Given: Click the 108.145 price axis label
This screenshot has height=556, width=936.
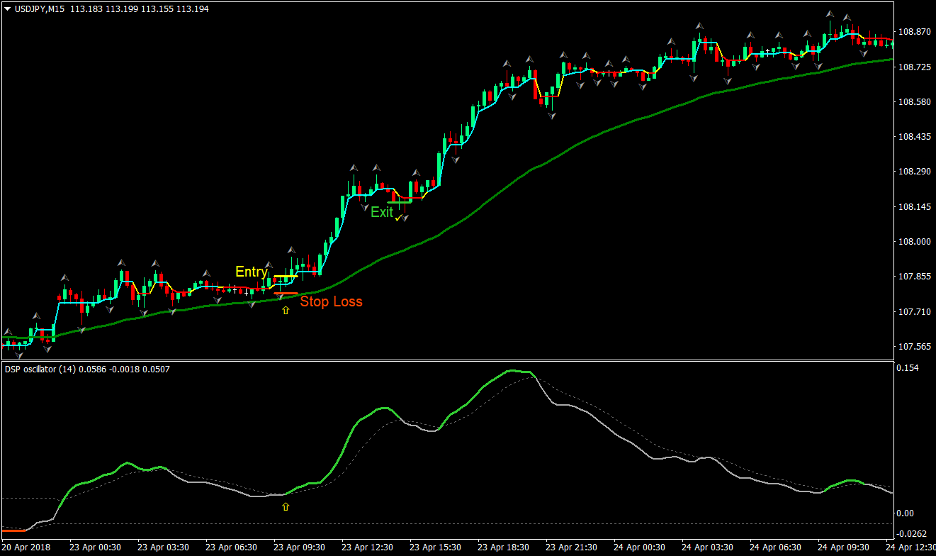Looking at the screenshot, I should point(915,207).
